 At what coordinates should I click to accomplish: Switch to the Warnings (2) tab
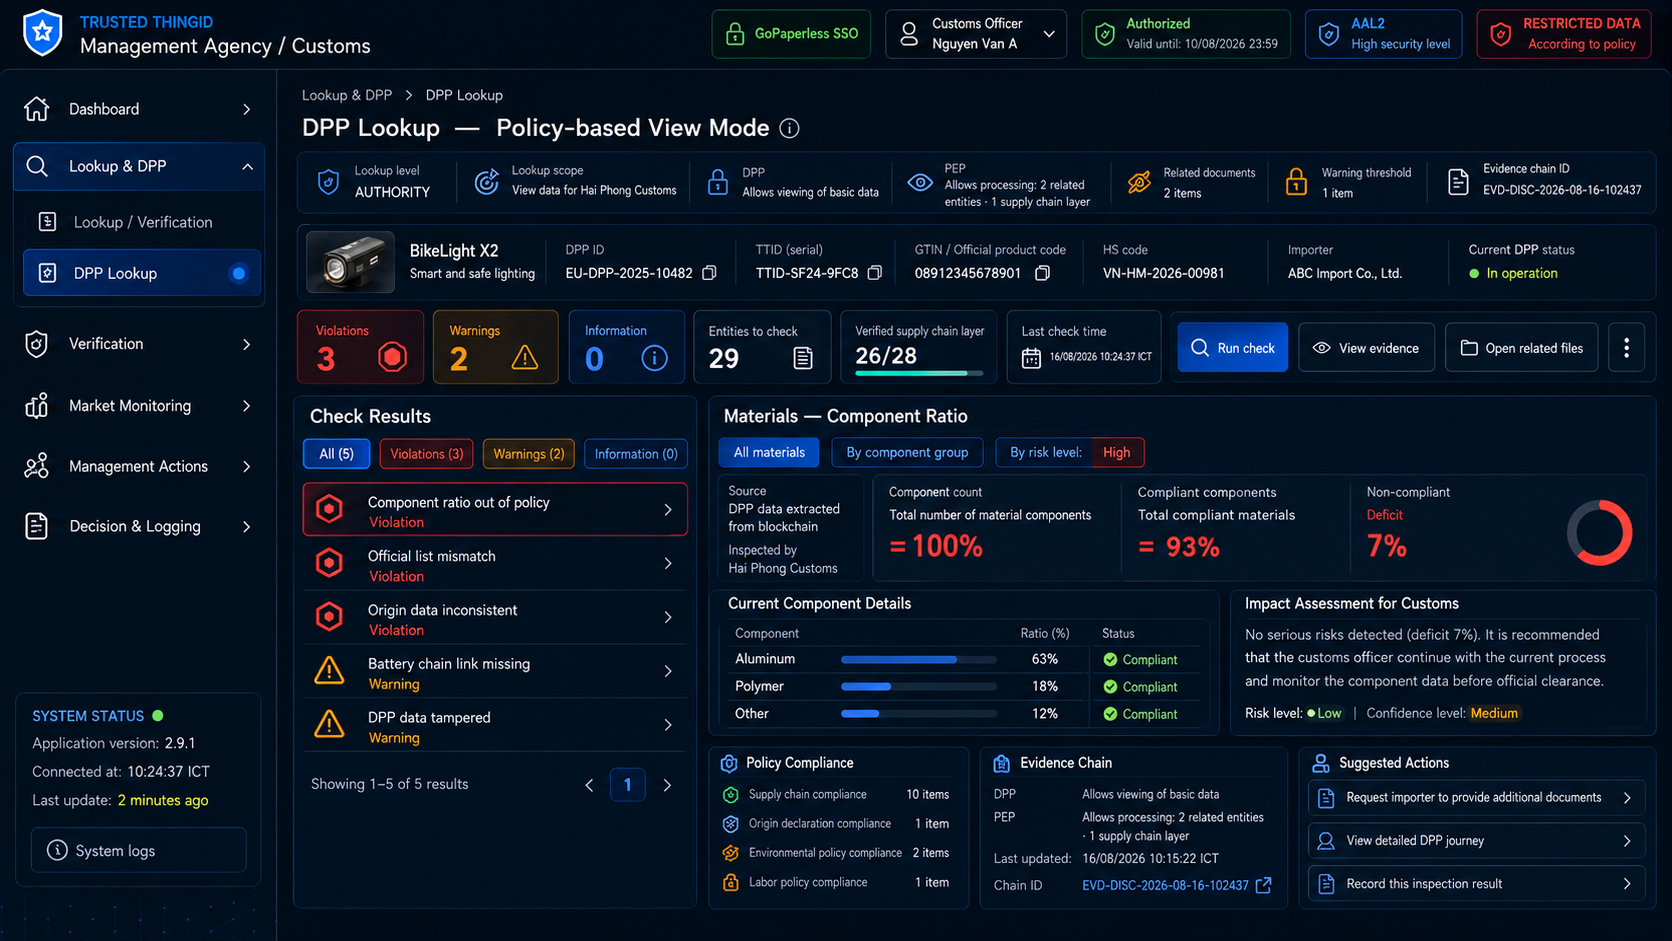[x=529, y=454]
